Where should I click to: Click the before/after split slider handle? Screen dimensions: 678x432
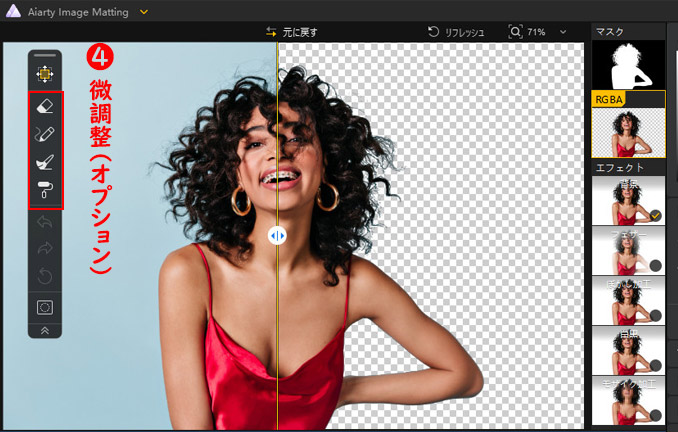click(277, 236)
